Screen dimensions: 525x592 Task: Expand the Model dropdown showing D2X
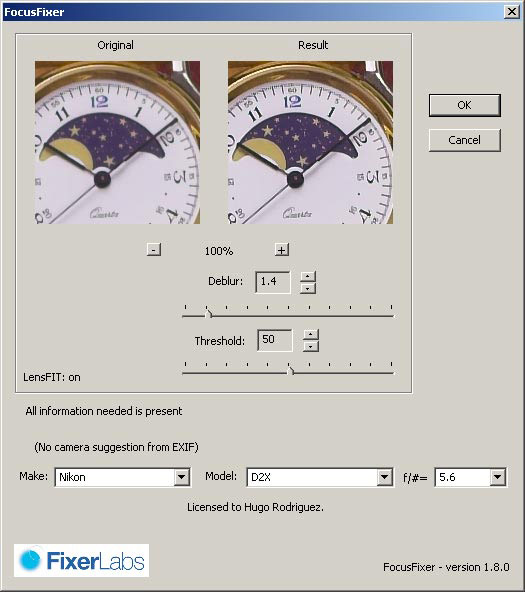click(x=384, y=477)
